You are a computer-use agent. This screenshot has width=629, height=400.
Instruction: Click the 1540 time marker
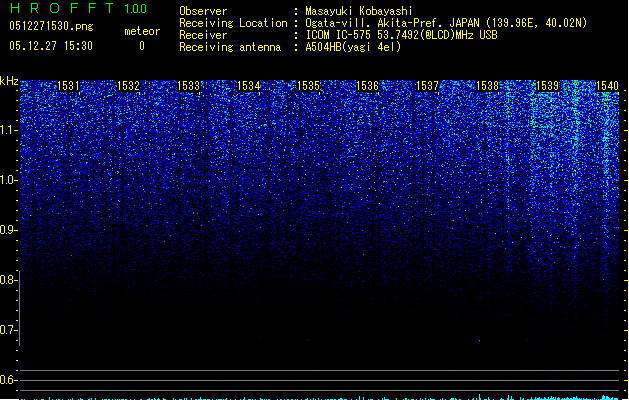(x=607, y=86)
